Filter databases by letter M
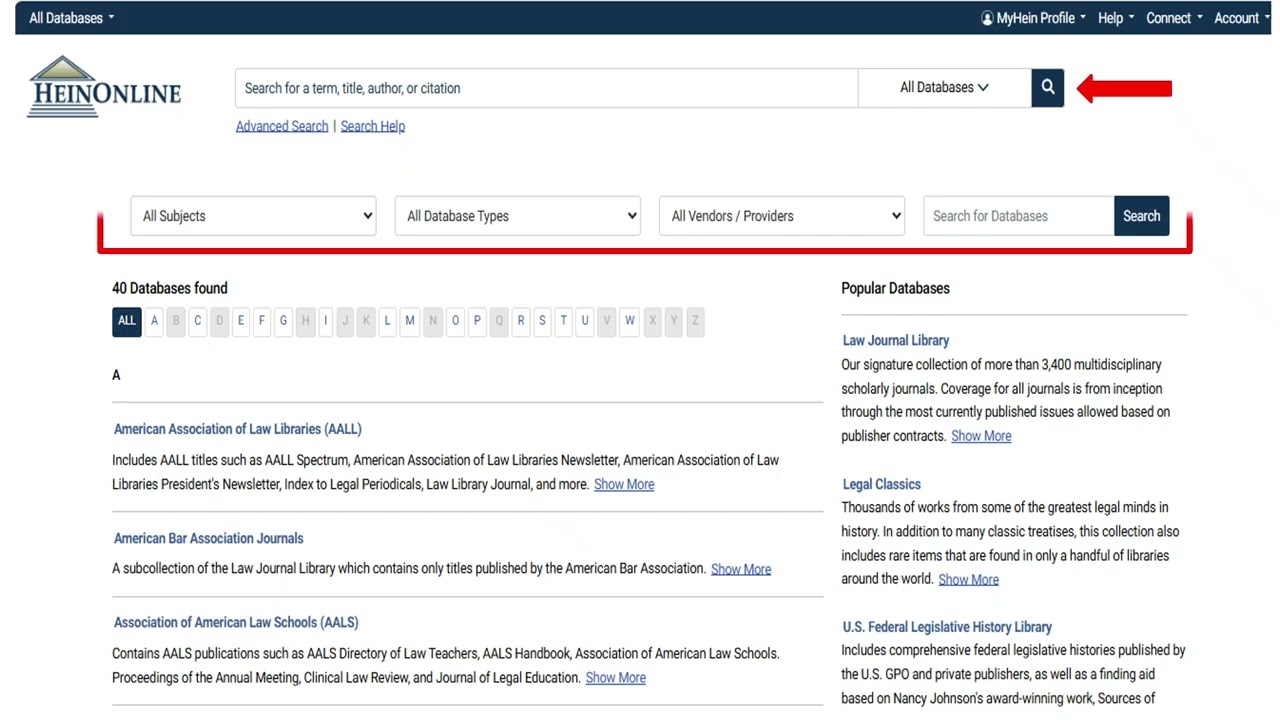Viewport: 1280px width, 720px height. (409, 321)
